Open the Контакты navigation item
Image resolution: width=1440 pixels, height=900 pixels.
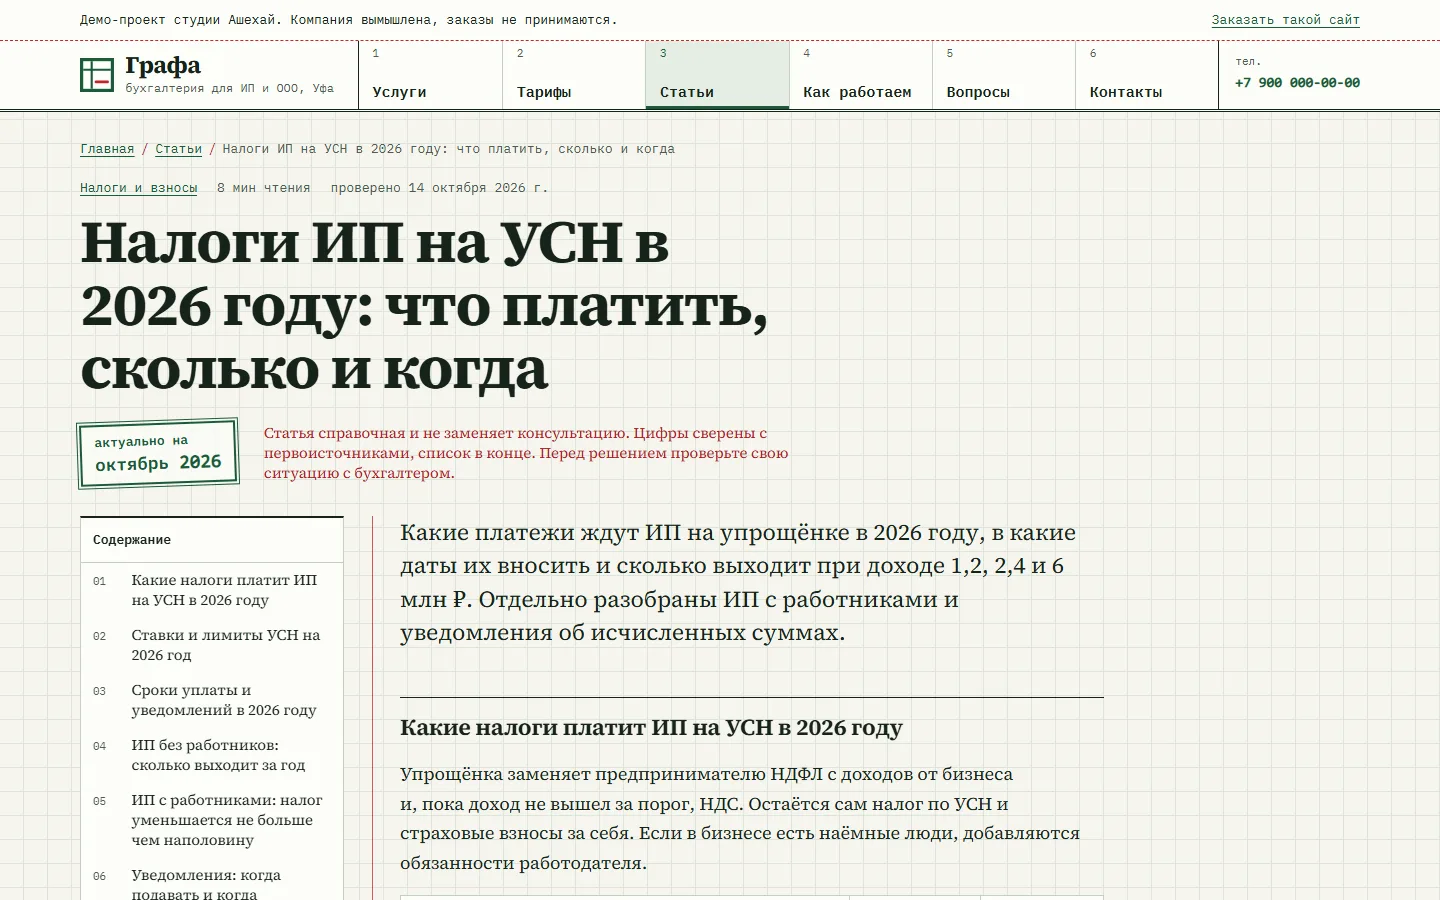[1147, 75]
